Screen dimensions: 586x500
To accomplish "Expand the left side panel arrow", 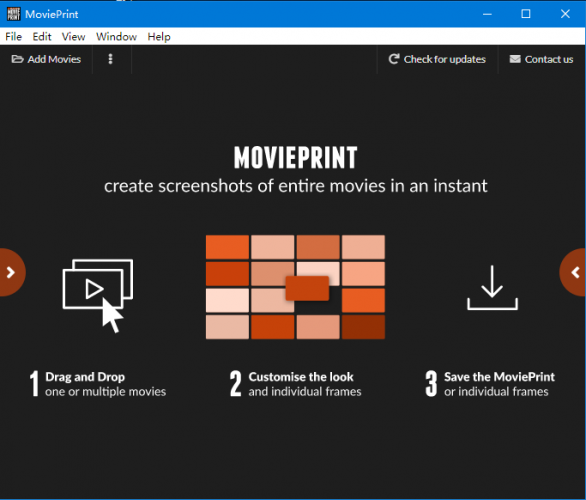I will coord(11,272).
